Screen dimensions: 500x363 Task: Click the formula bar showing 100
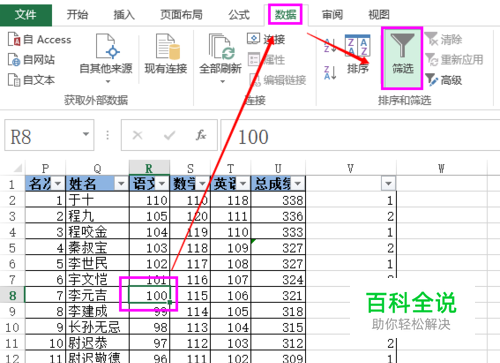click(361, 136)
